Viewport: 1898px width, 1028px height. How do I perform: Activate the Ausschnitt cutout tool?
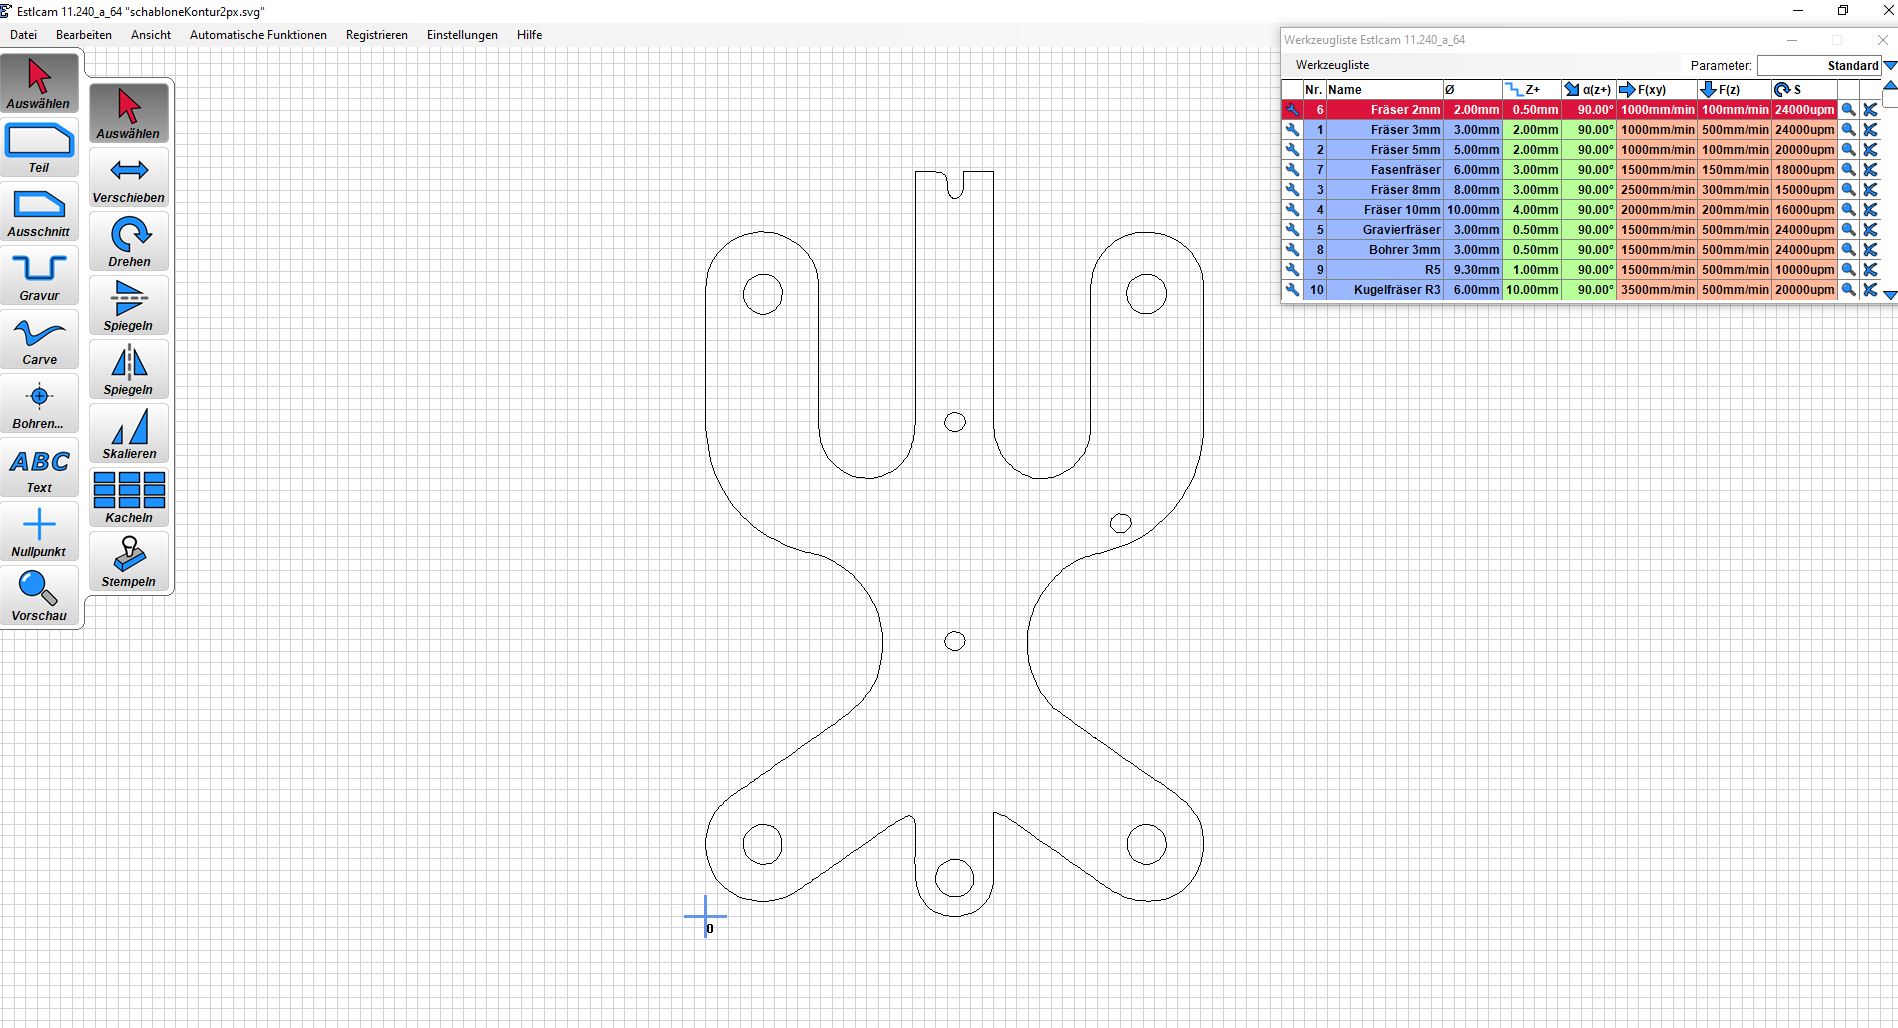click(x=39, y=212)
